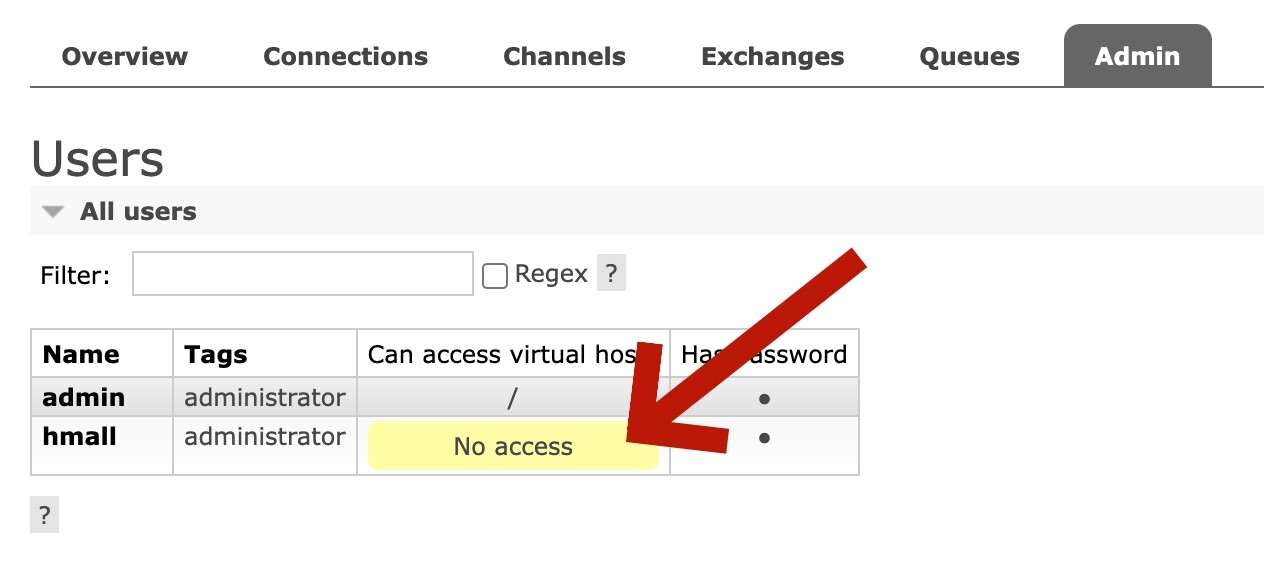This screenshot has height=562, width=1264.
Task: Open the hmall user details
Action: pyautogui.click(x=80, y=437)
